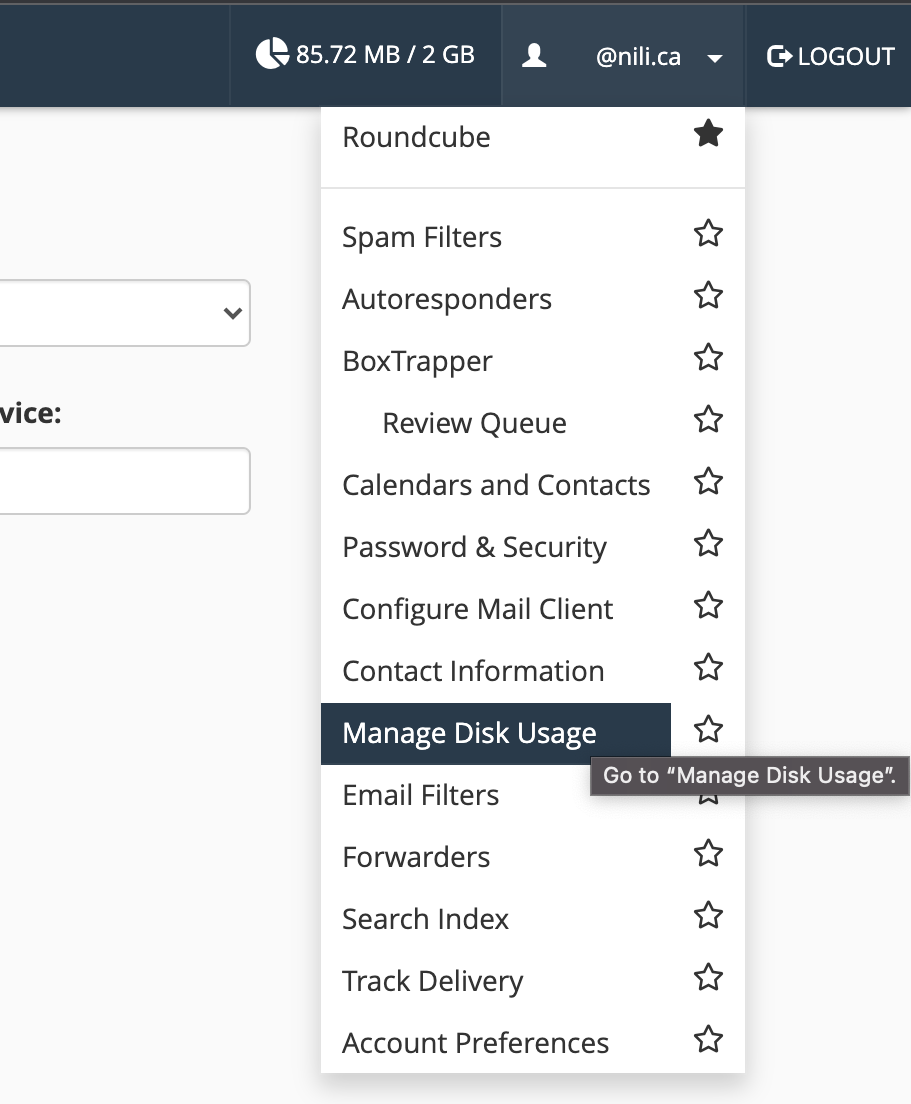Viewport: 911px width, 1104px height.
Task: Click star next to Password & Security
Action: click(x=708, y=543)
